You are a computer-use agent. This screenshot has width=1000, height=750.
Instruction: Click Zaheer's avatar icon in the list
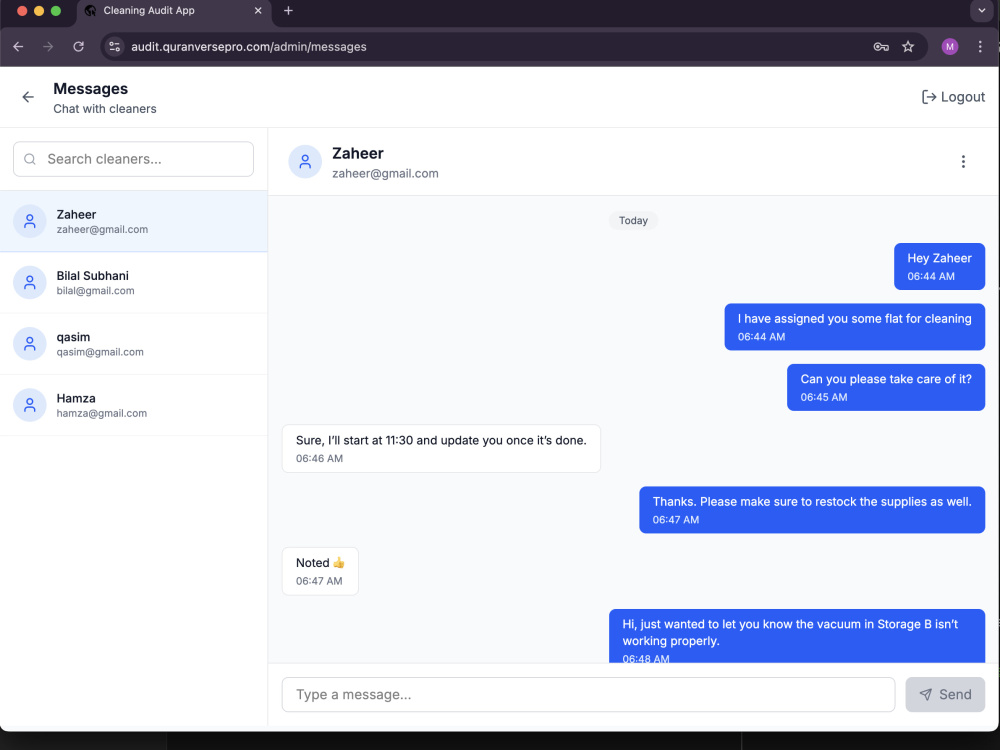click(x=30, y=221)
